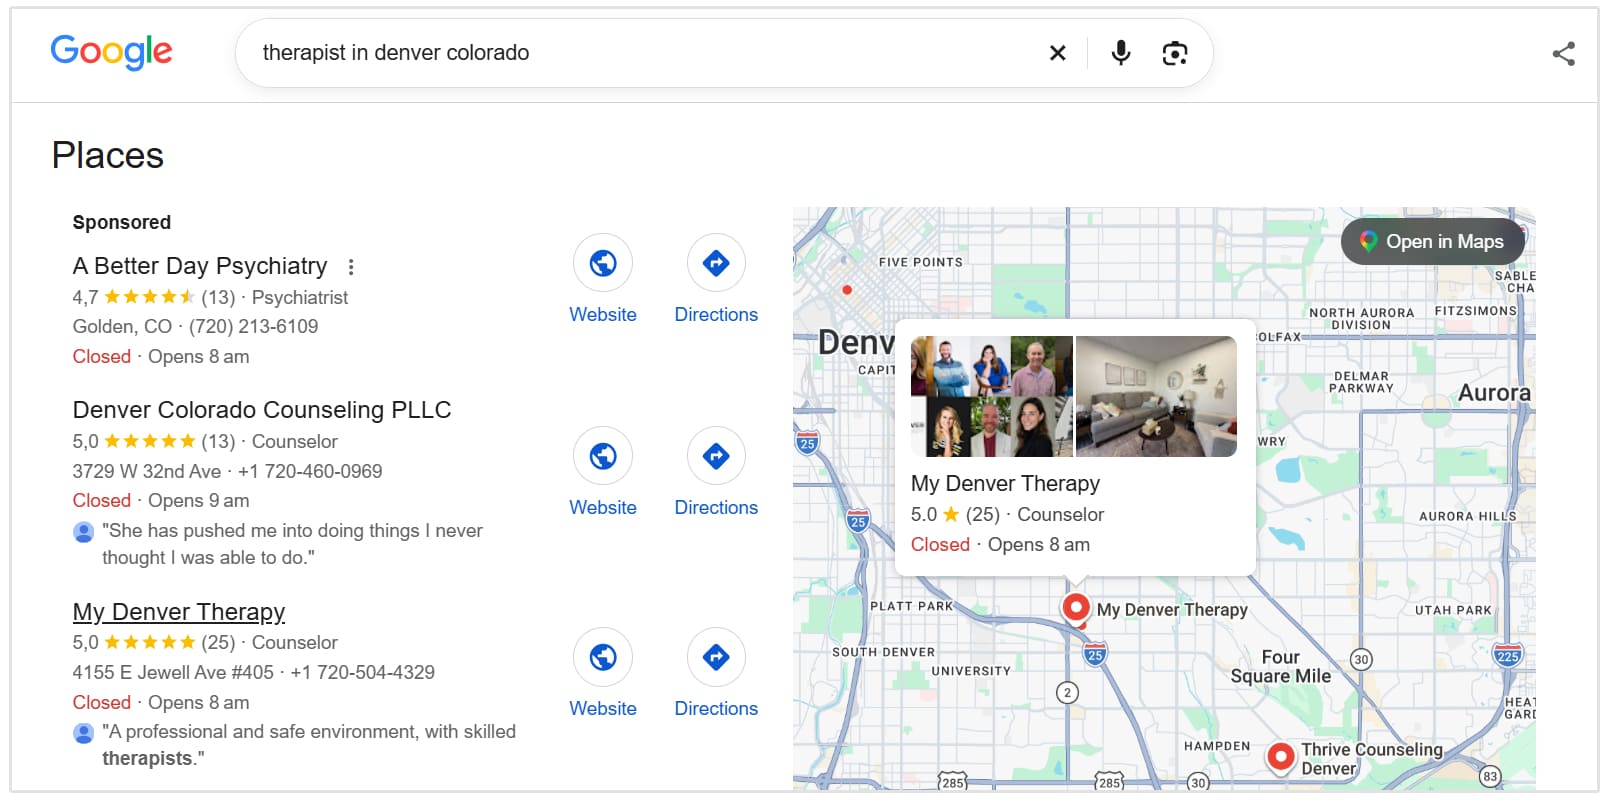Click review quote "A professional and safe environment"

[309, 745]
